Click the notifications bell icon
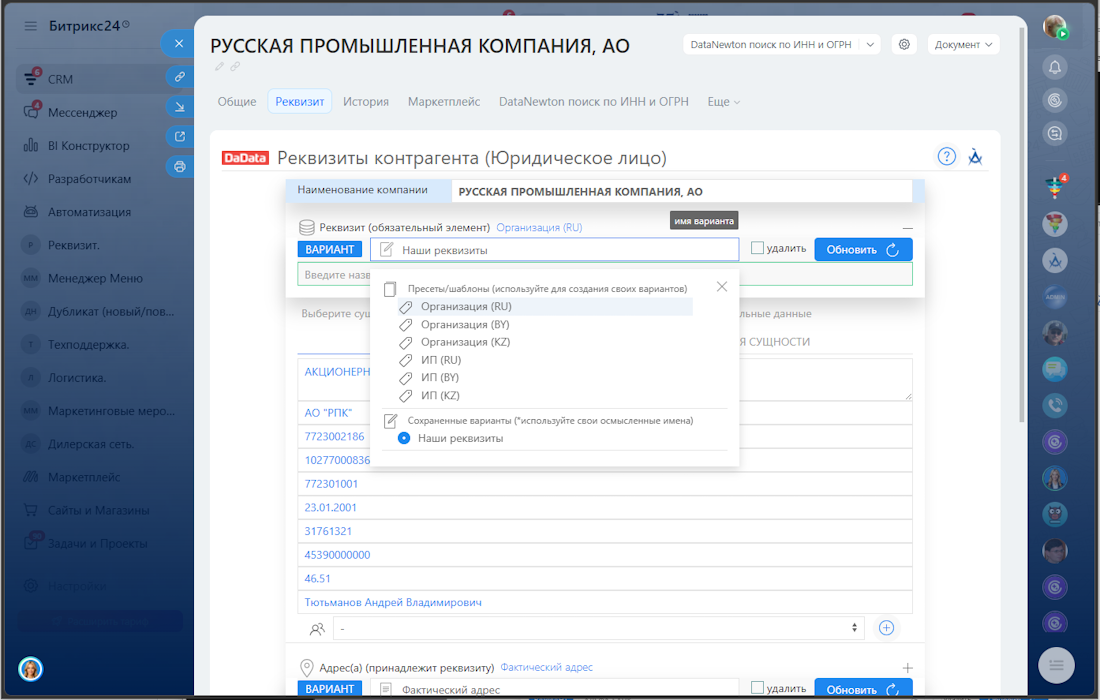 click(x=1054, y=68)
